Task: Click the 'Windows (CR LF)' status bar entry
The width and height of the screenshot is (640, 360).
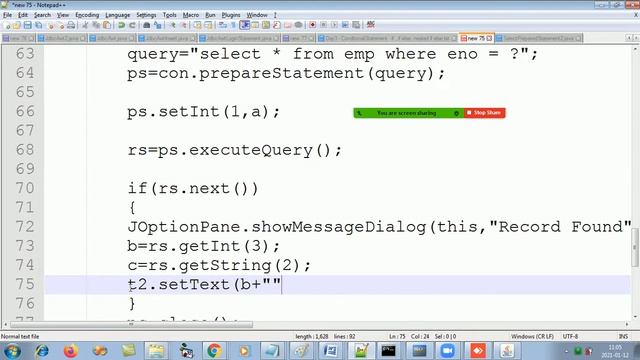Action: (532, 336)
